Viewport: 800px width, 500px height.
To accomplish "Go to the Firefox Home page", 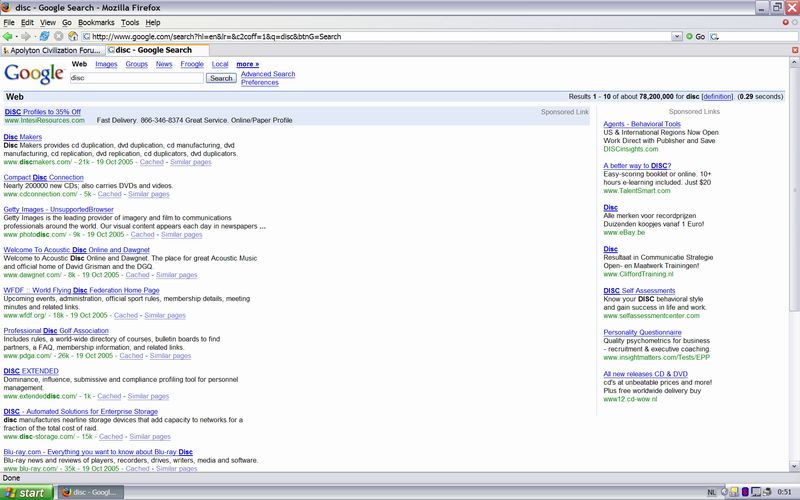I will [x=73, y=36].
